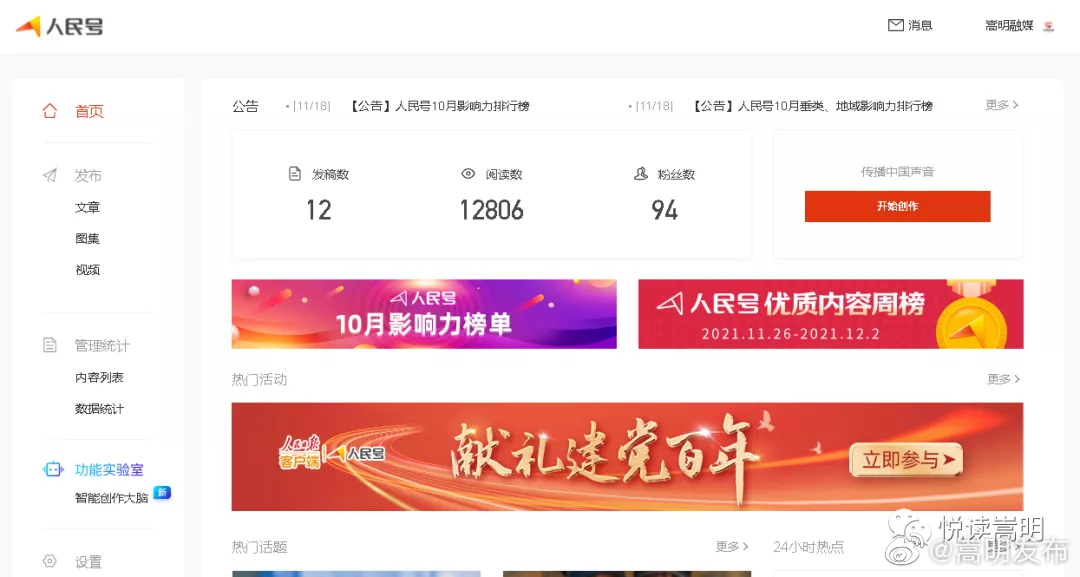
Task: Open the 消息 envelope icon
Action: [895, 25]
